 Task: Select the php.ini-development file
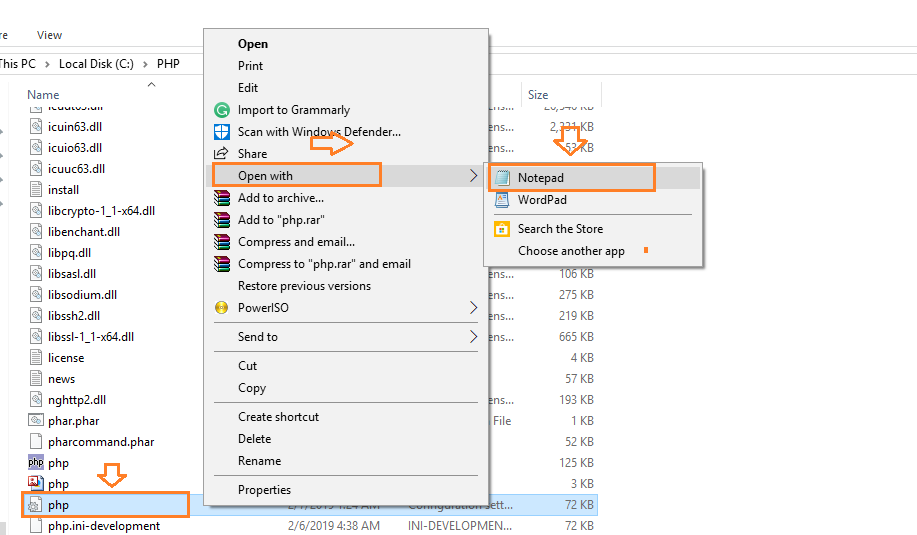pos(103,526)
